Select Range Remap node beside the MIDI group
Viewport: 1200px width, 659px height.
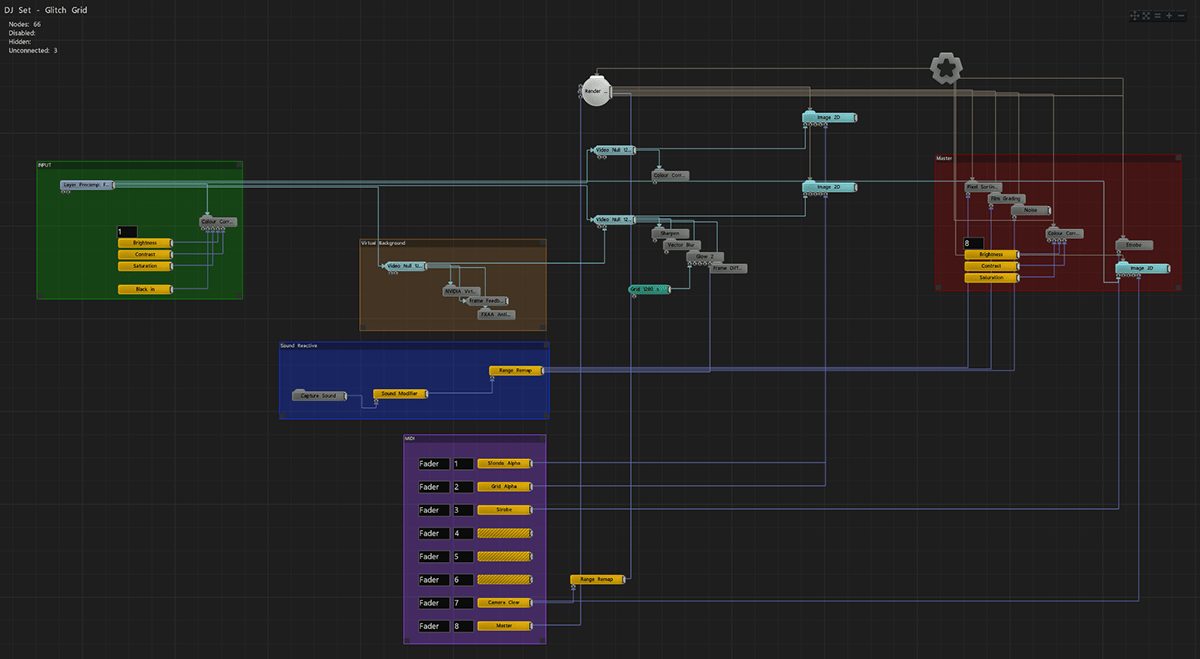click(x=597, y=579)
